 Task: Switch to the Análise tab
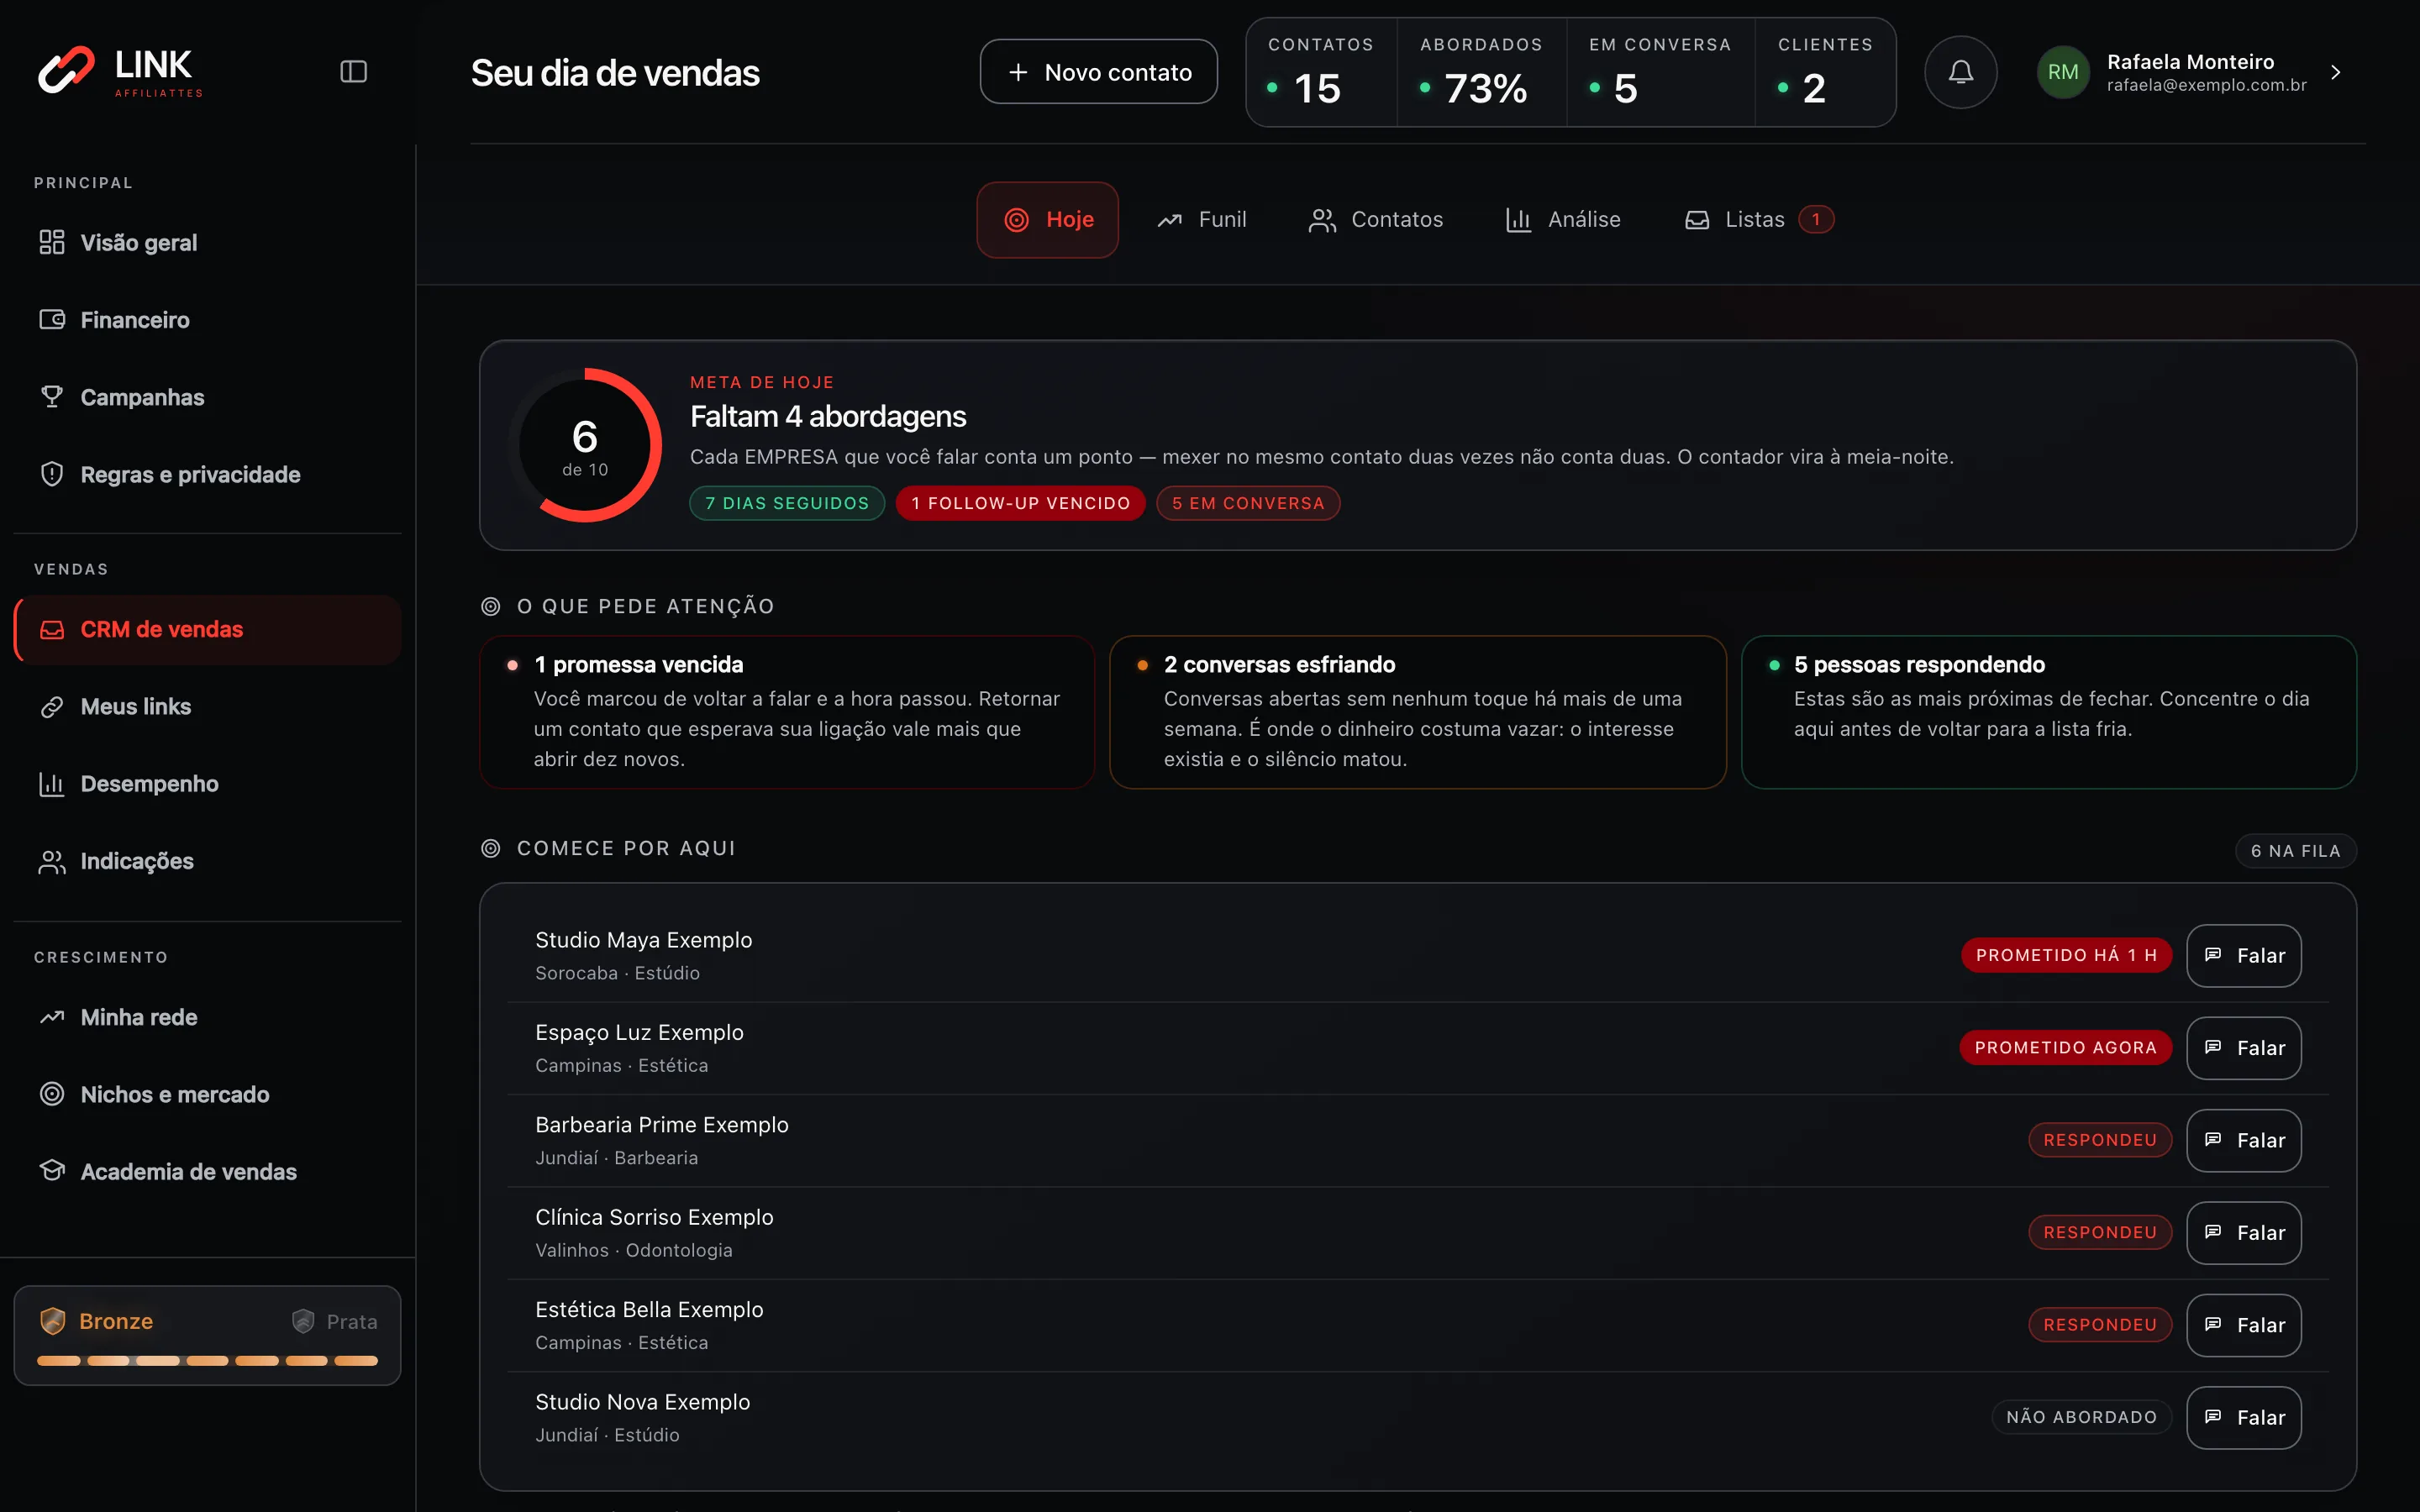1563,219
